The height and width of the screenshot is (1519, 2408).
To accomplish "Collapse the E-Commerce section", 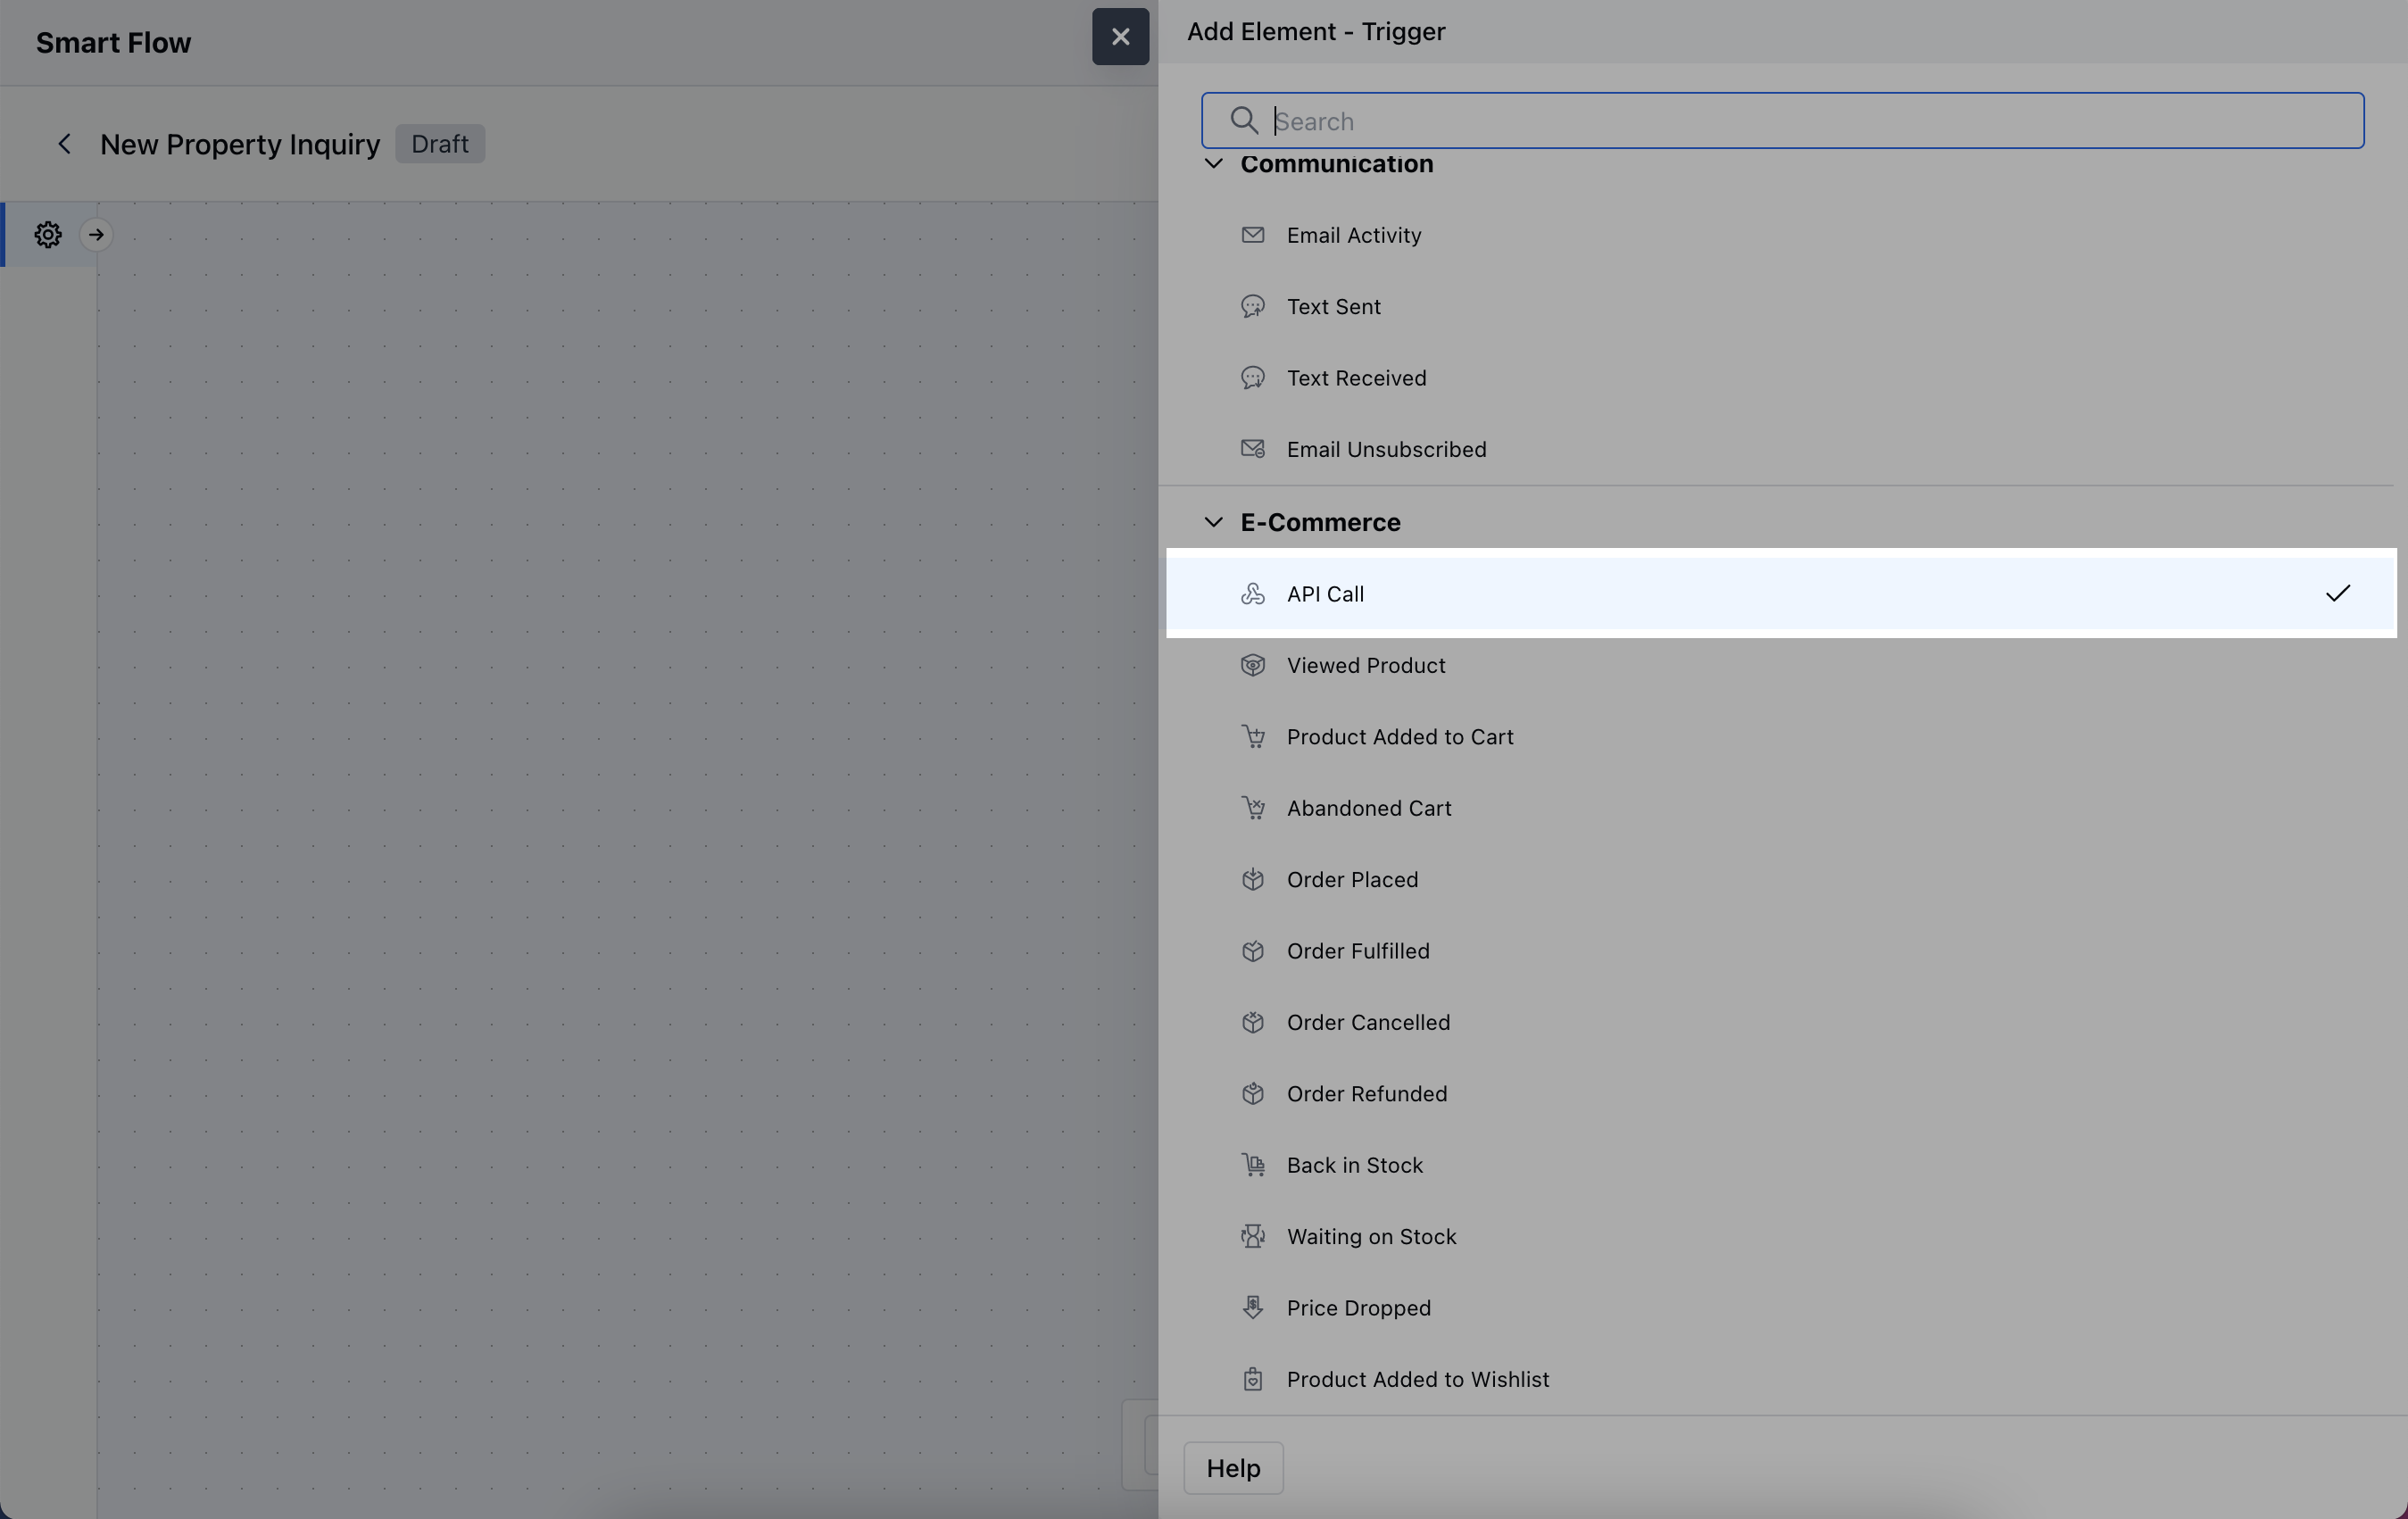I will 1213,522.
